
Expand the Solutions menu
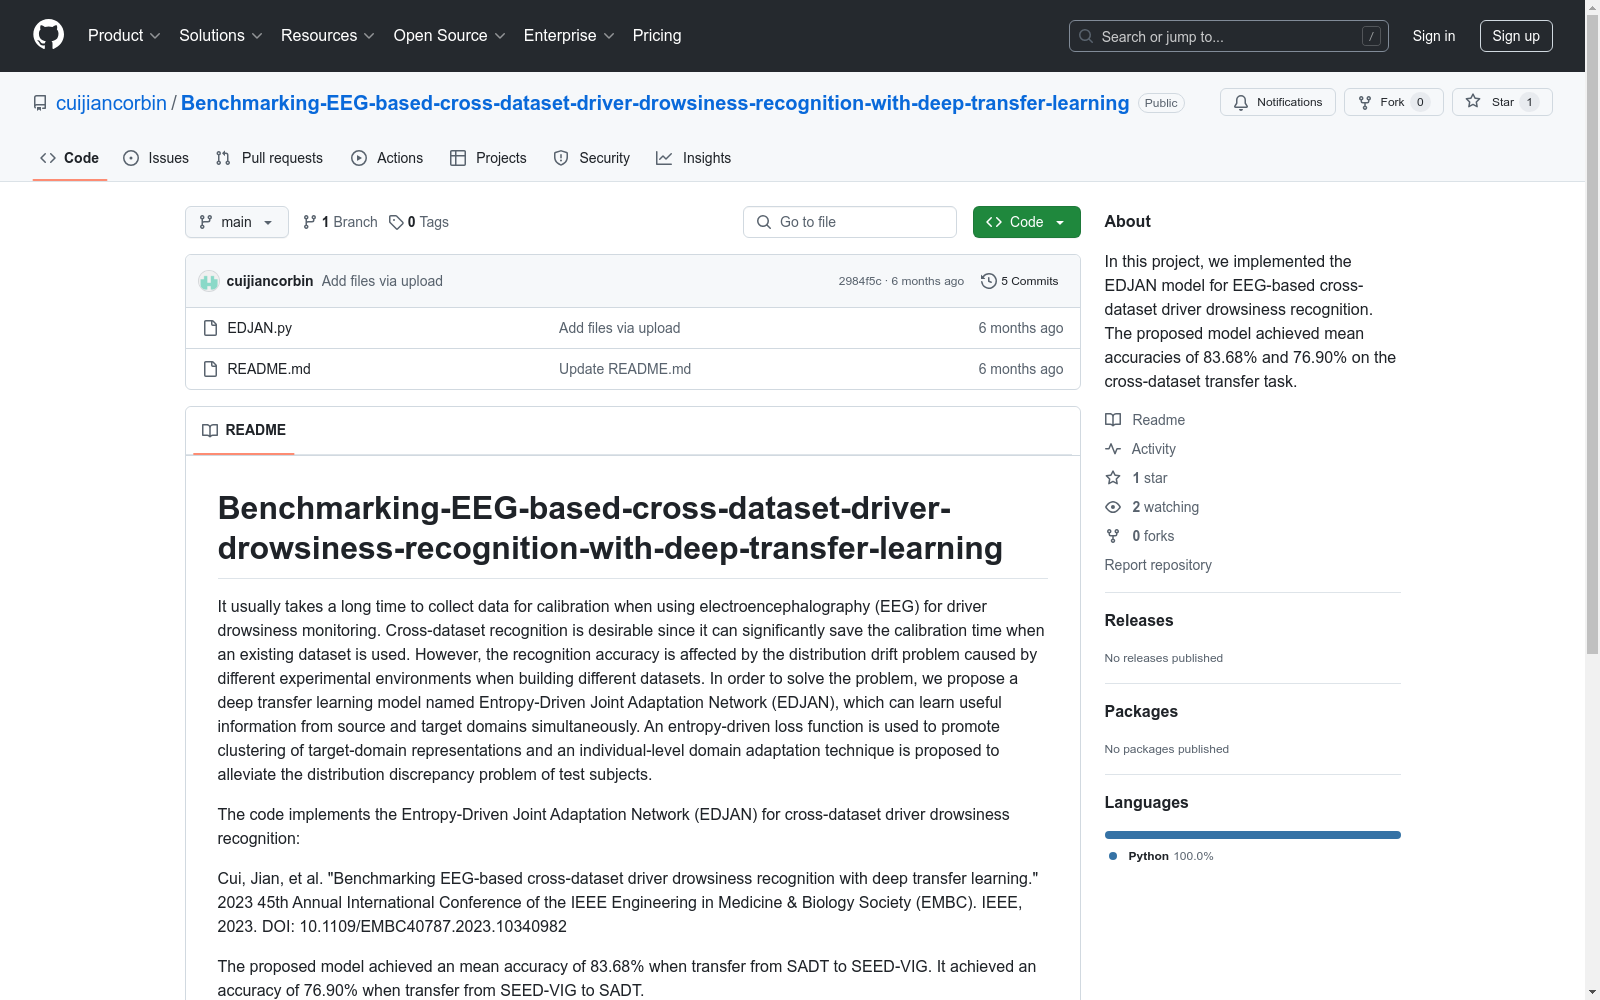(221, 35)
